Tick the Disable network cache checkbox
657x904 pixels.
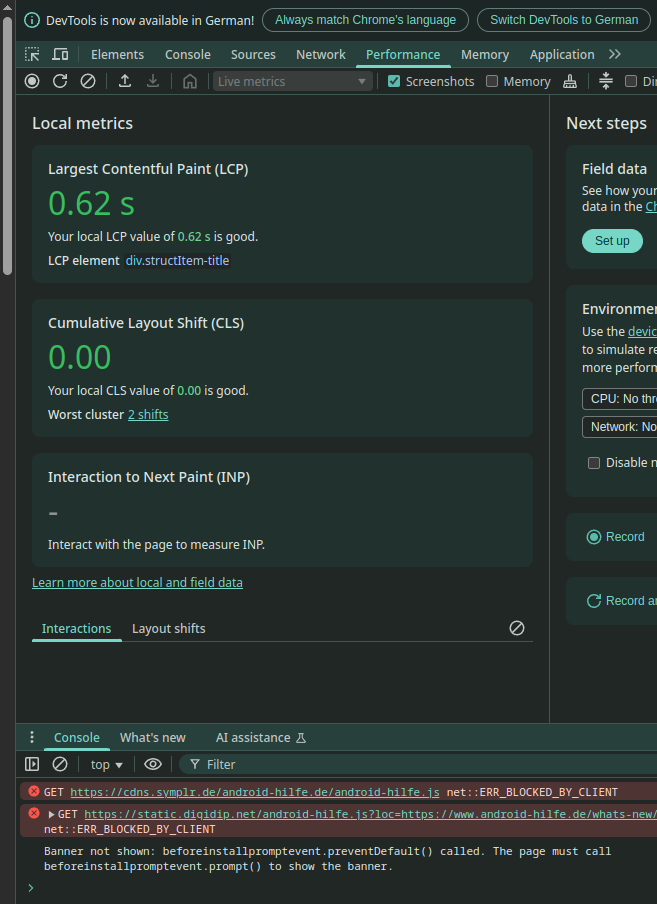point(594,463)
